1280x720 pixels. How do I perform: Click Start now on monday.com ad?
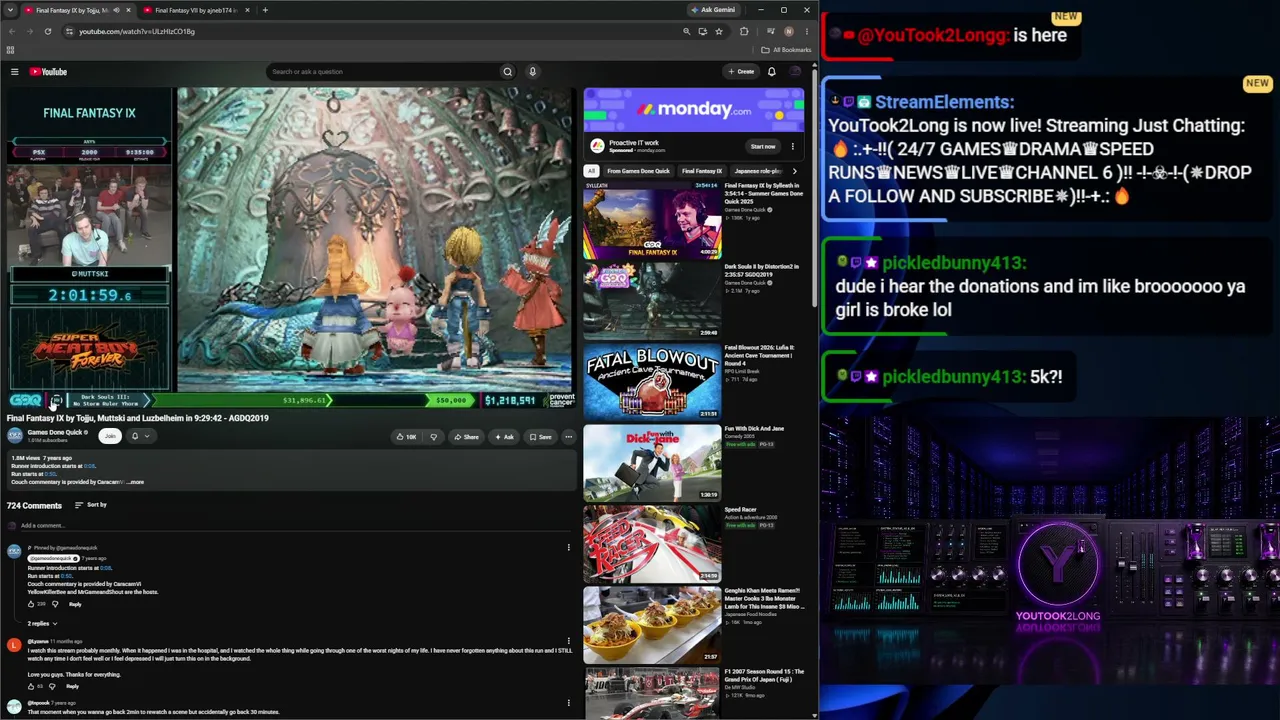pos(763,146)
